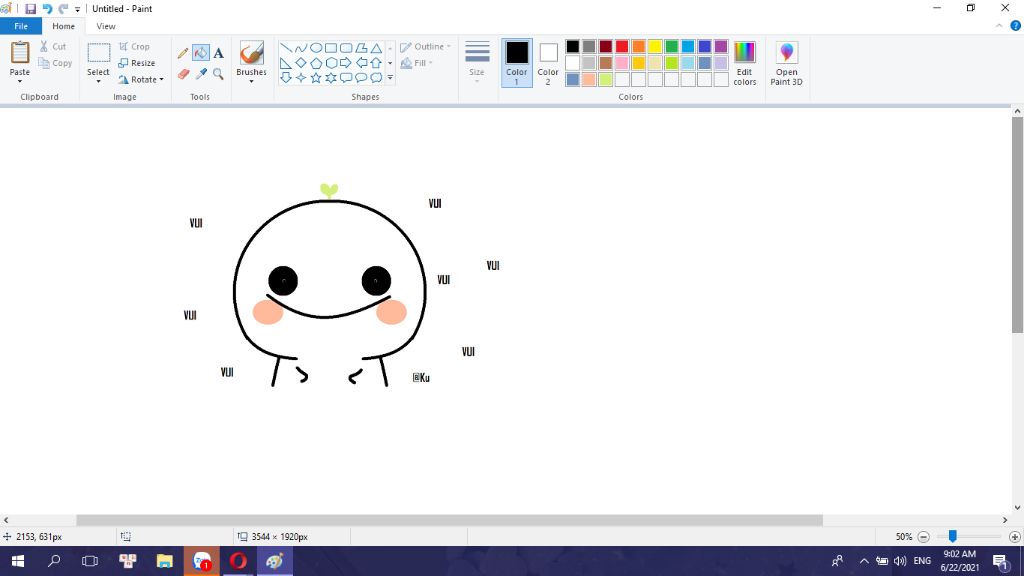Open Paint 3D from the ribbon

tap(787, 63)
